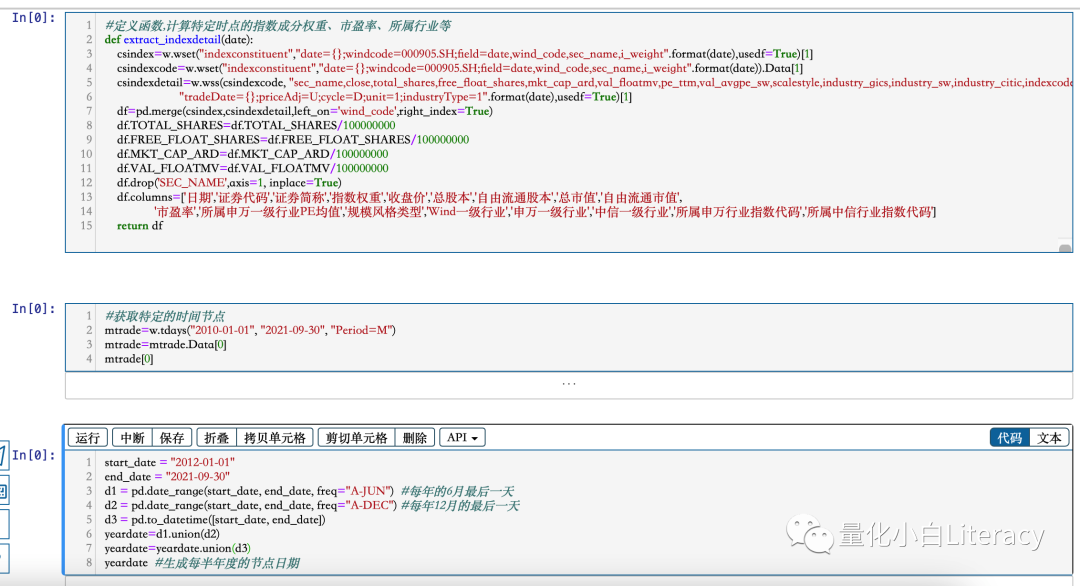This screenshot has width=1080, height=586.
Task: Click the end_date = "2021-09-30" line
Action: pos(167,477)
